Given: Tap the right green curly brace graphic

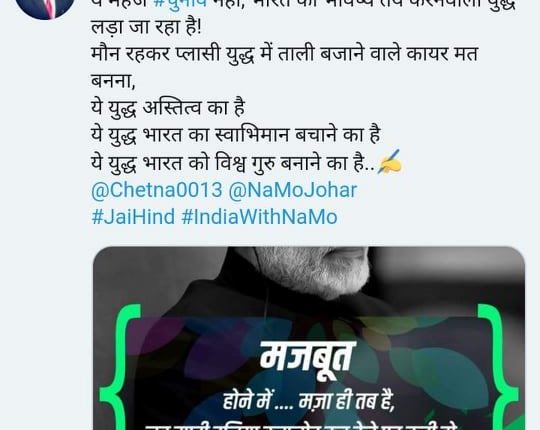Looking at the screenshot, I should pos(498,367).
